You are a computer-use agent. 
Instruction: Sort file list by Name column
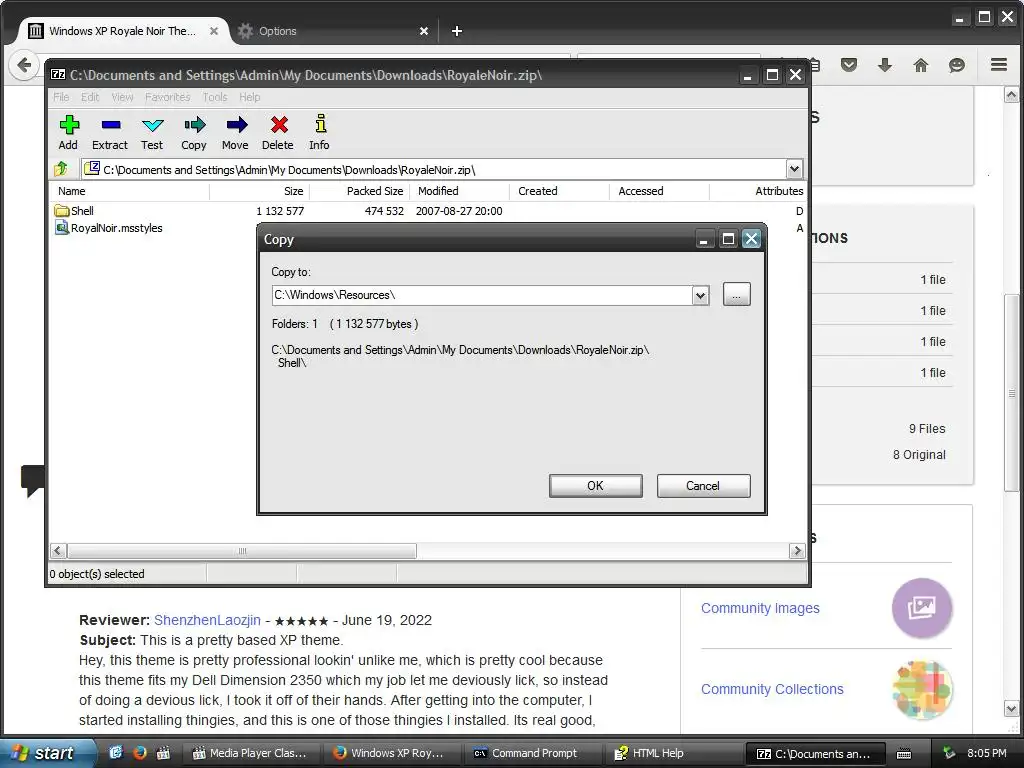point(130,191)
